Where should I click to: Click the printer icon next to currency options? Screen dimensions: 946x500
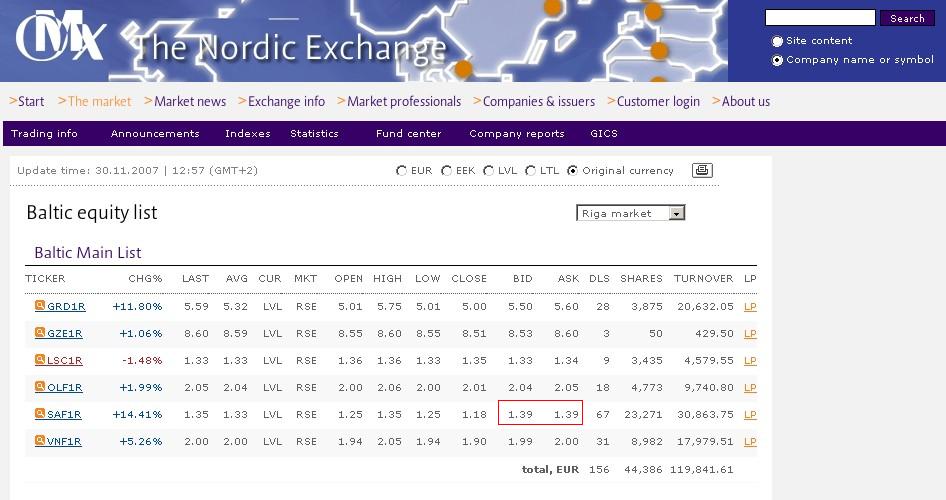(x=702, y=171)
